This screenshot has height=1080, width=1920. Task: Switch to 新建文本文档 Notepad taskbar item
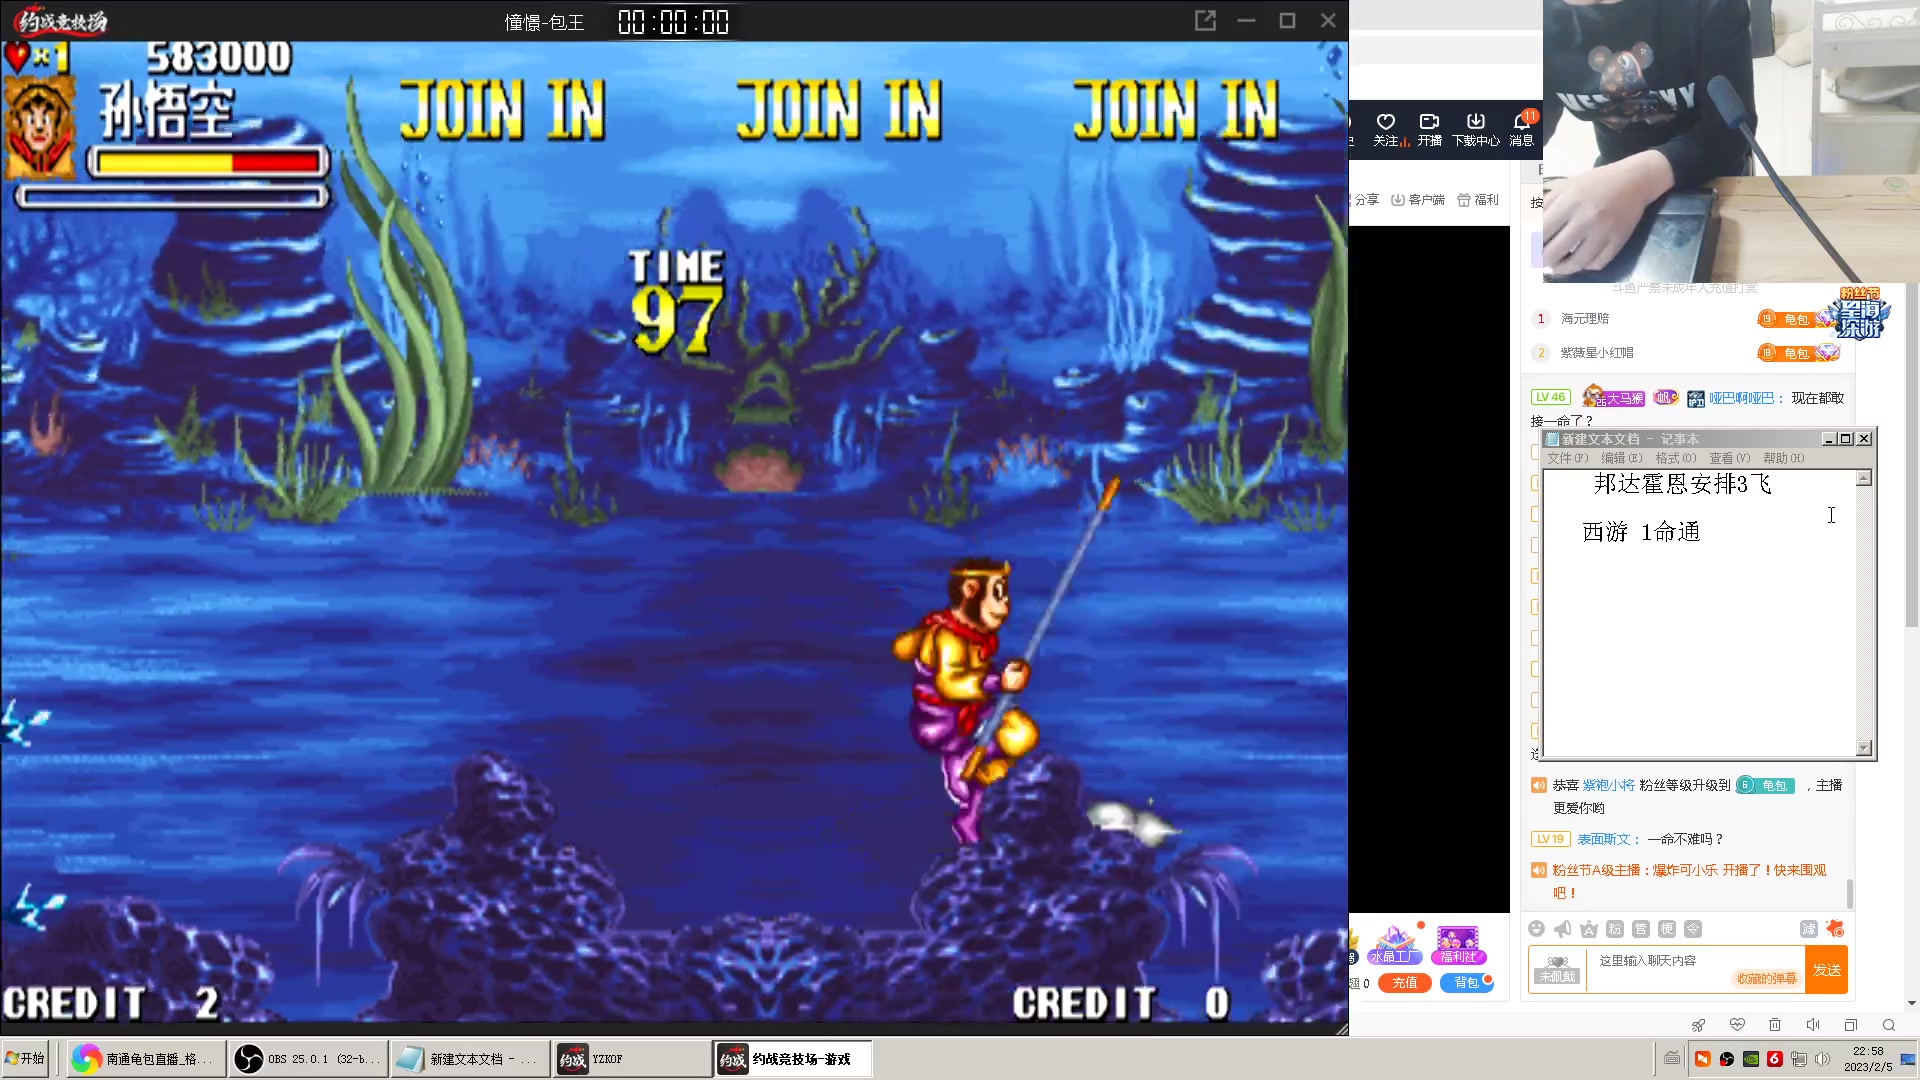coord(471,1059)
